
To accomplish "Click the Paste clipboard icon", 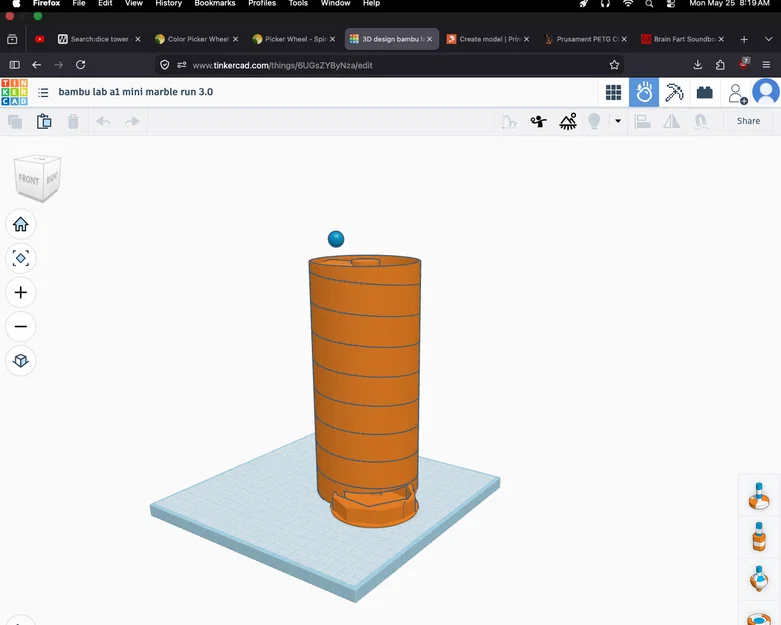I will [x=44, y=122].
